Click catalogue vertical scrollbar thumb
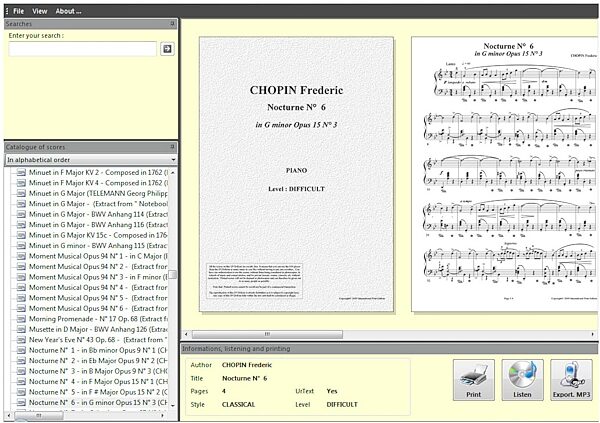Screen dimensions: 600x423 point(173,274)
